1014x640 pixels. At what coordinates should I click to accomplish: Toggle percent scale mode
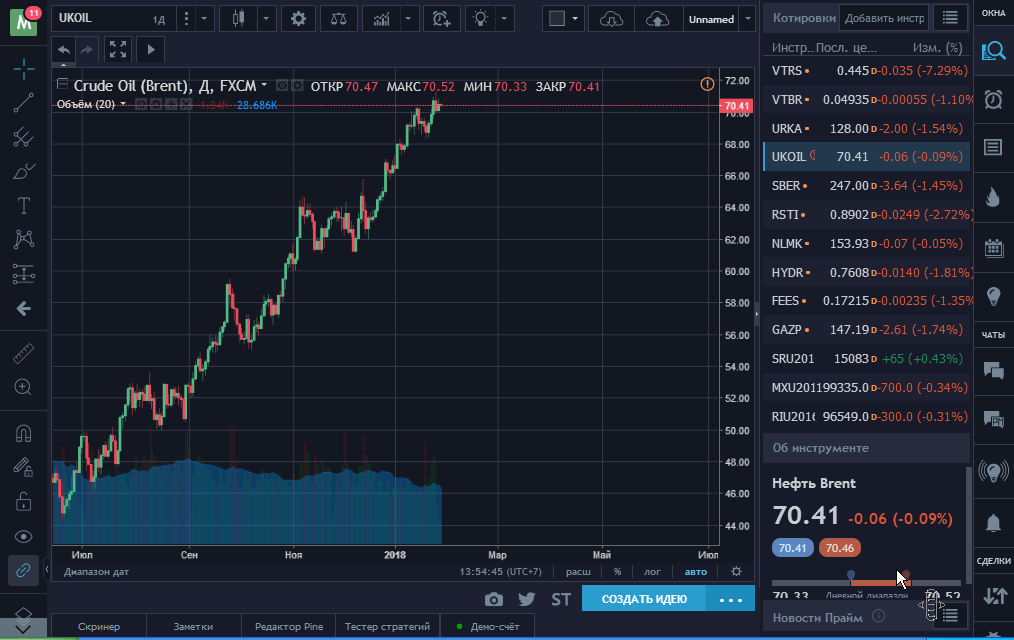click(x=617, y=571)
